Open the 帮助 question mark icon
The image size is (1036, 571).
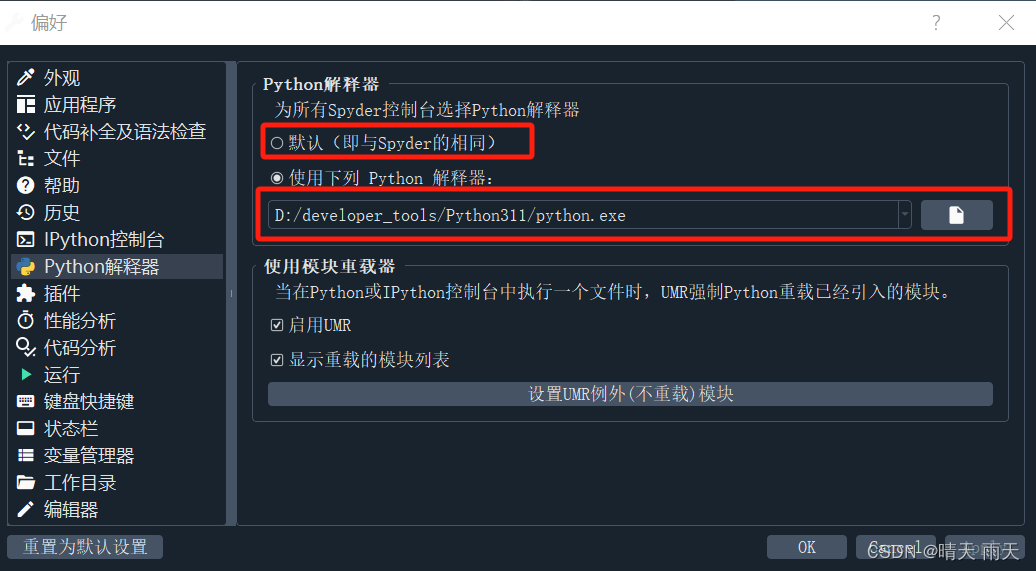(x=25, y=185)
